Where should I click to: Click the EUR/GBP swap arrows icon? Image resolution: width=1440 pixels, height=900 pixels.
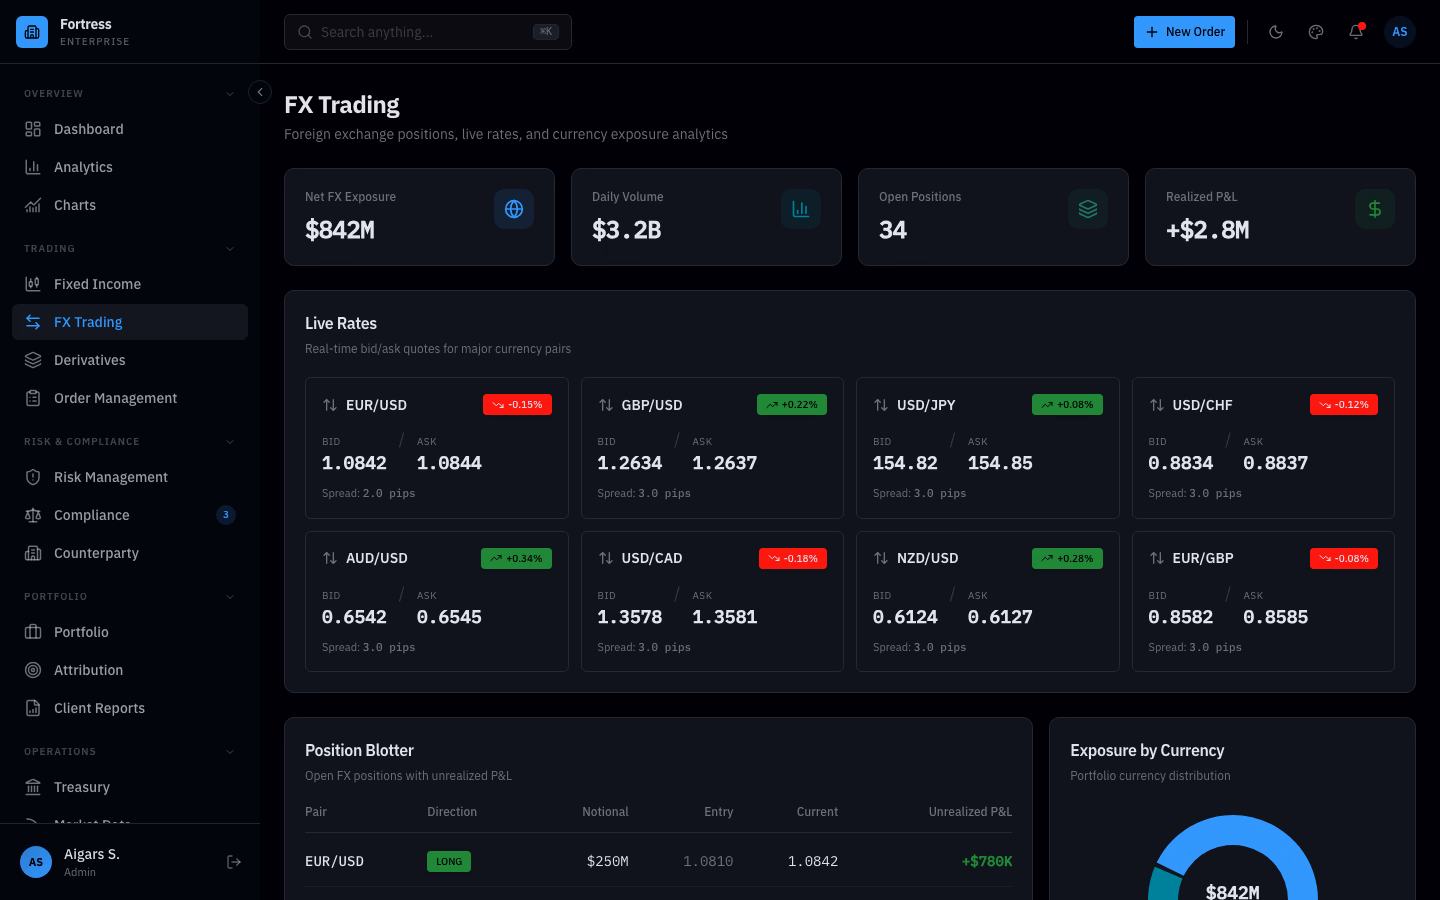(x=1157, y=558)
